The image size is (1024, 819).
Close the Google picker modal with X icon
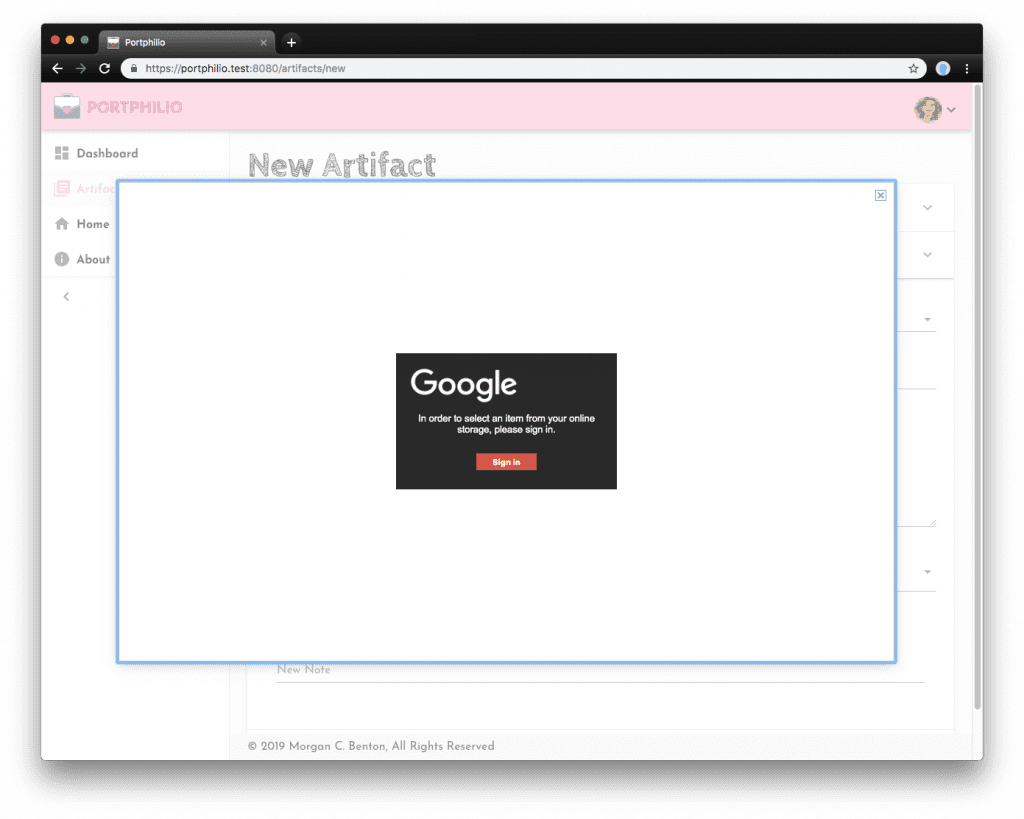[x=880, y=195]
